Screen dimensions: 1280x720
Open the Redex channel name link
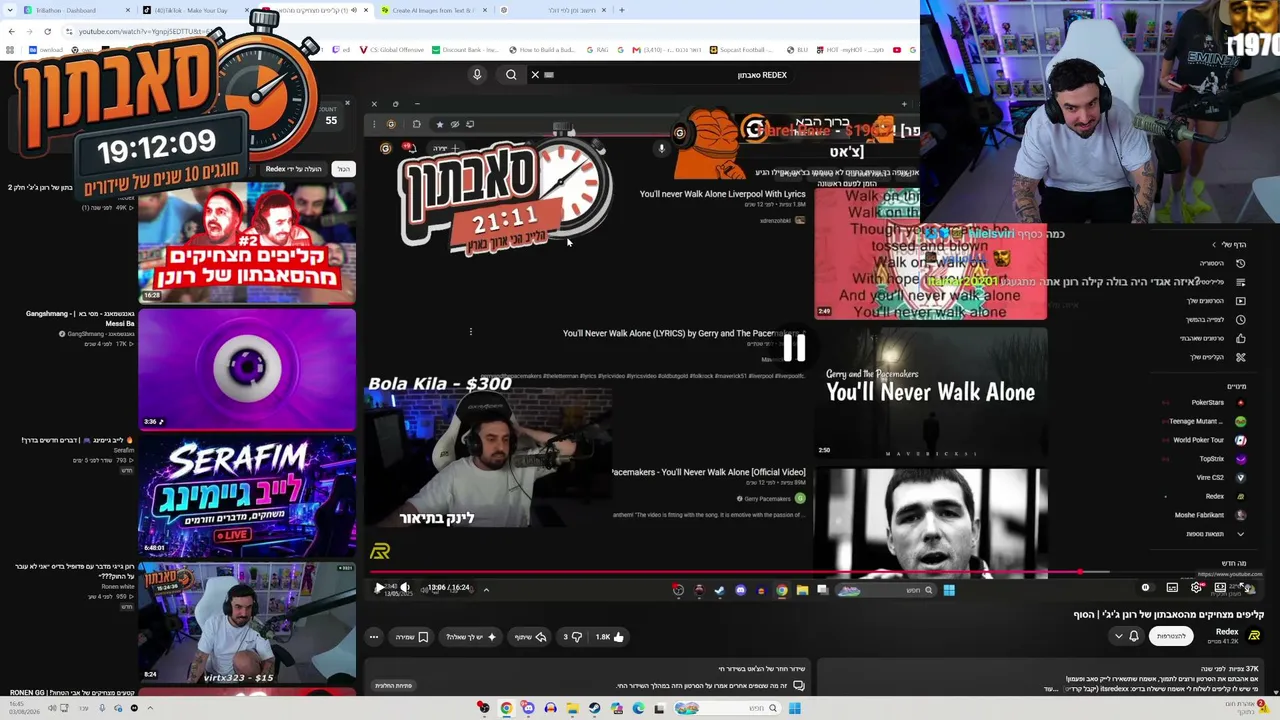tap(1227, 632)
